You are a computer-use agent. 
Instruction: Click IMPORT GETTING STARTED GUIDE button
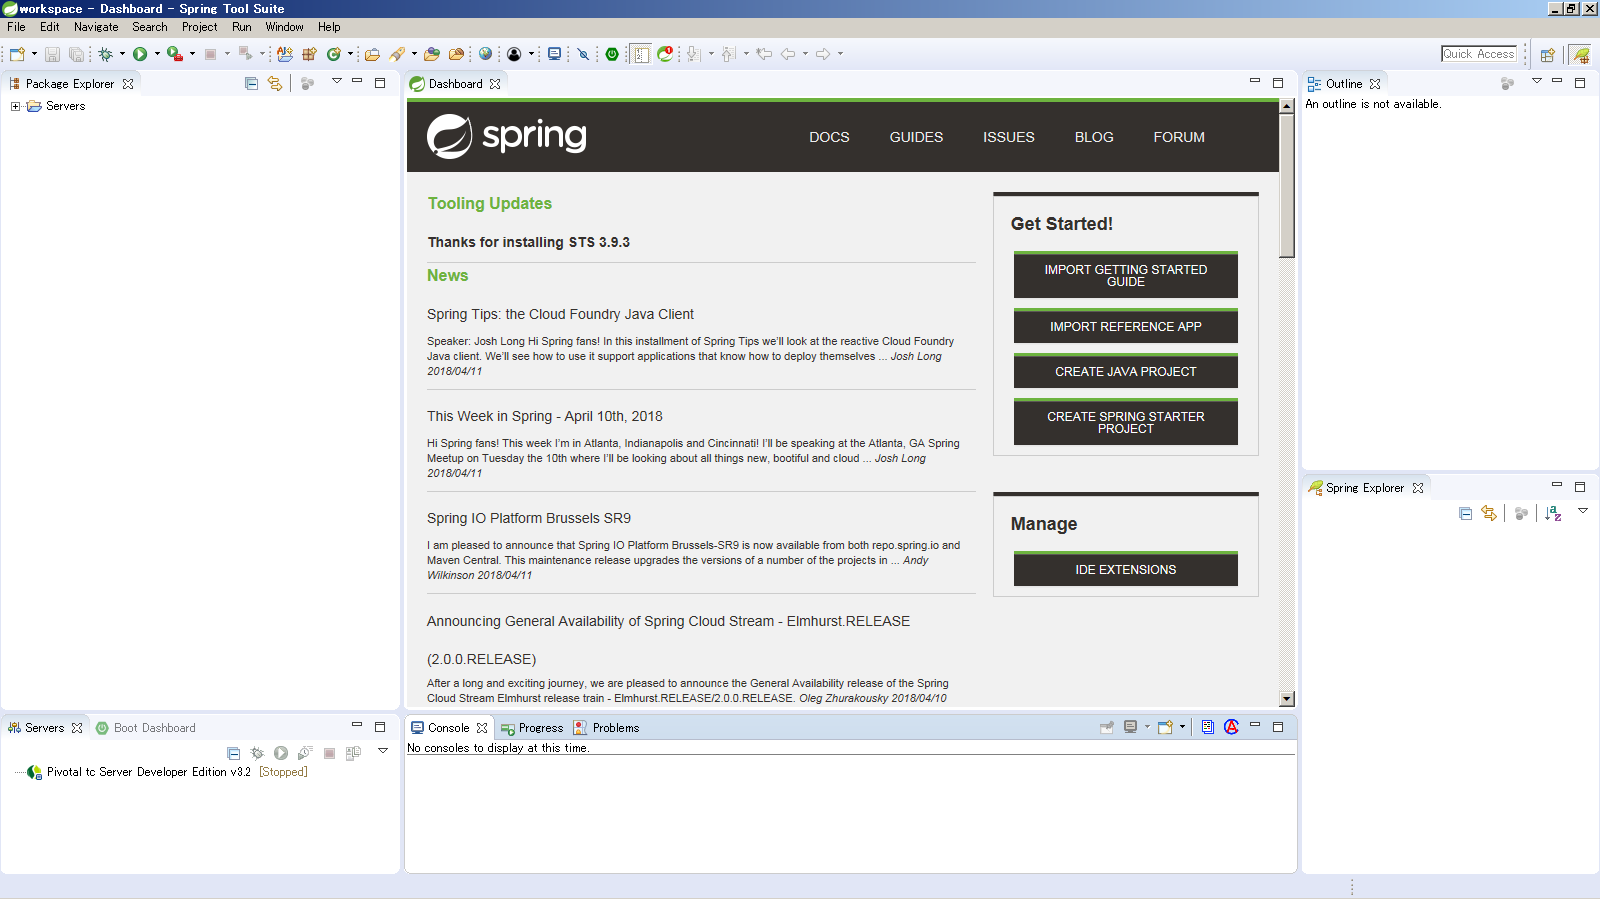tap(1126, 275)
